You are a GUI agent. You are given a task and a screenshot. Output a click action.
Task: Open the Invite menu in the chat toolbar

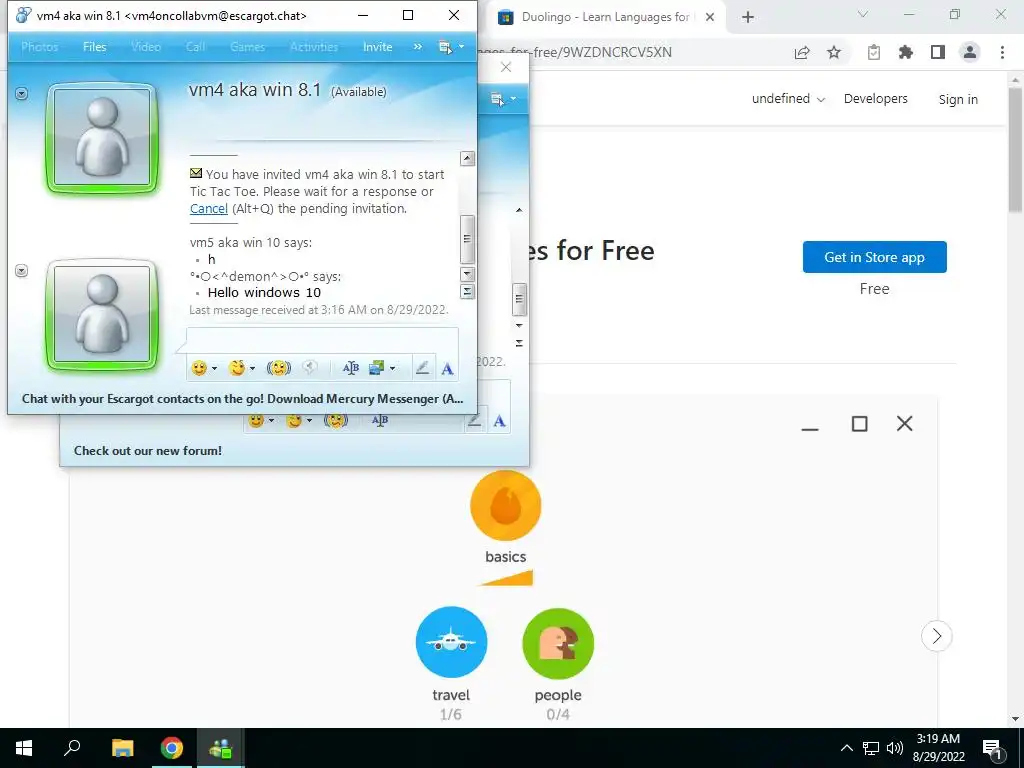377,47
